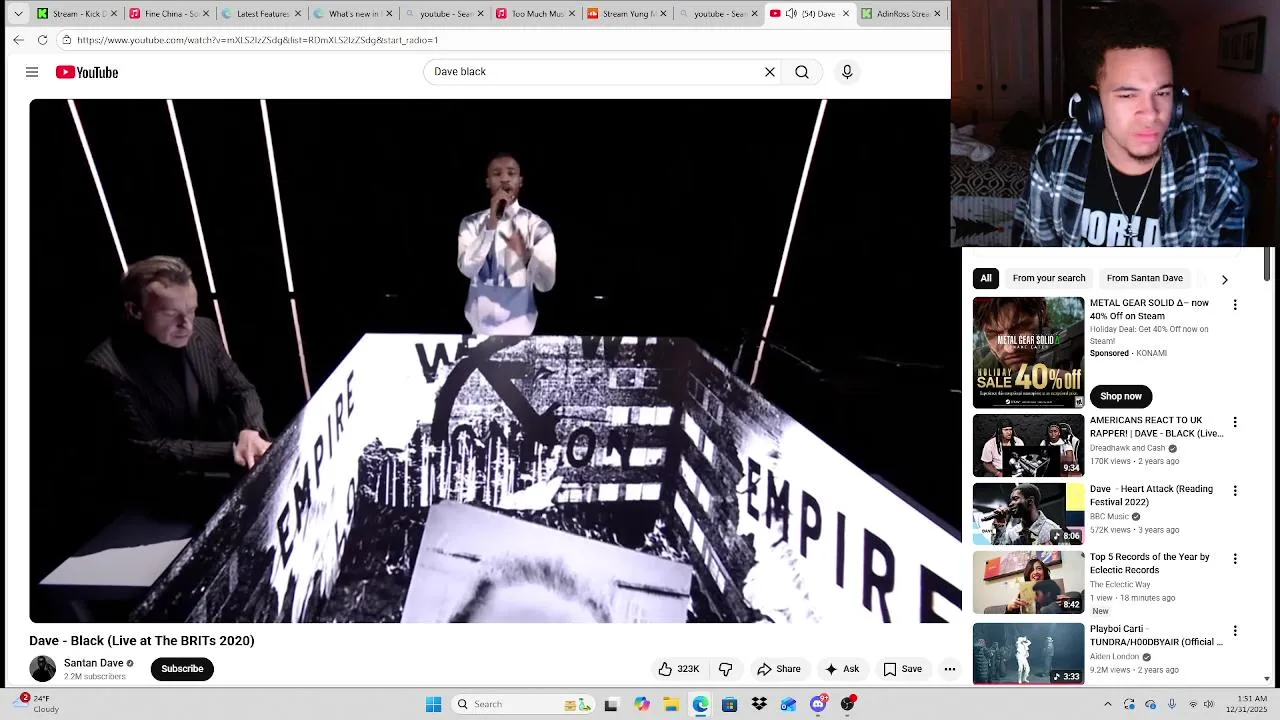Select the 'All' filter chip

point(986,278)
